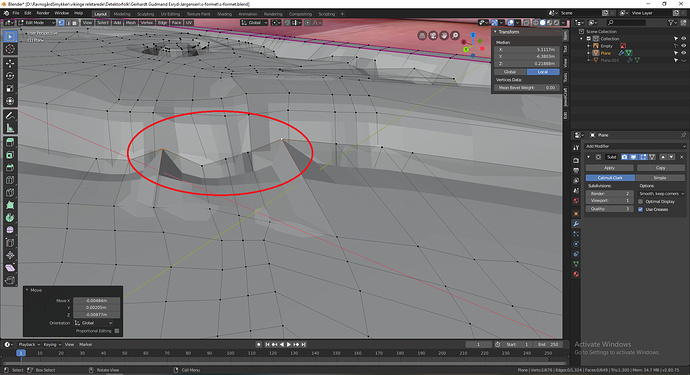The width and height of the screenshot is (690, 375).
Task: Select the Rip Region tool
Action: click(x=10, y=280)
